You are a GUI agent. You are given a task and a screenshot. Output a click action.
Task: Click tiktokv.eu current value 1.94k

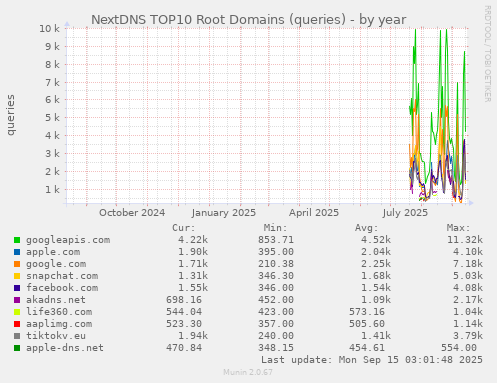193,336
